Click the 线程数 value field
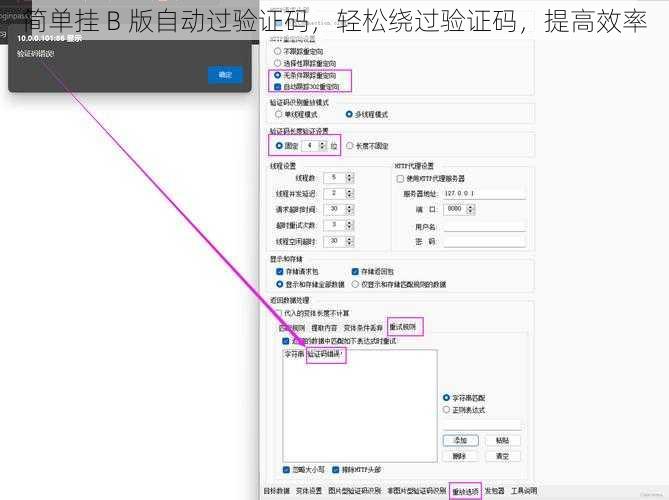The image size is (669, 500). click(334, 177)
